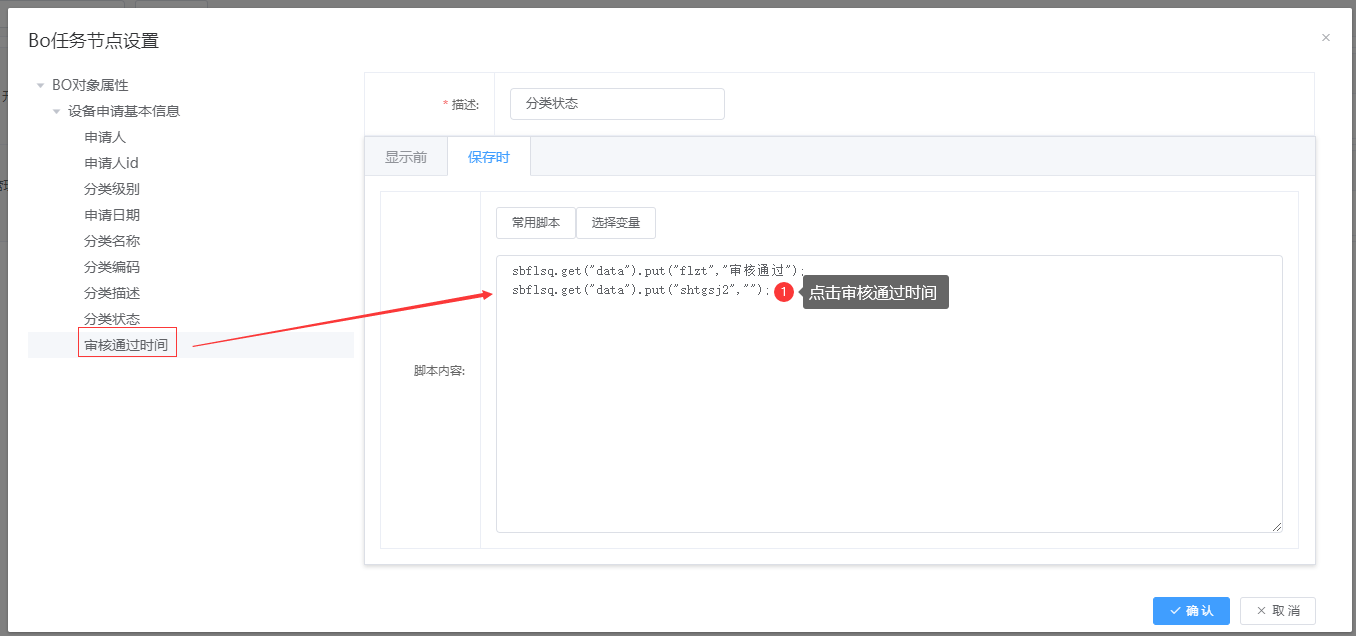The width and height of the screenshot is (1356, 636).
Task: Select 申请日期 attribute
Action: click(112, 215)
